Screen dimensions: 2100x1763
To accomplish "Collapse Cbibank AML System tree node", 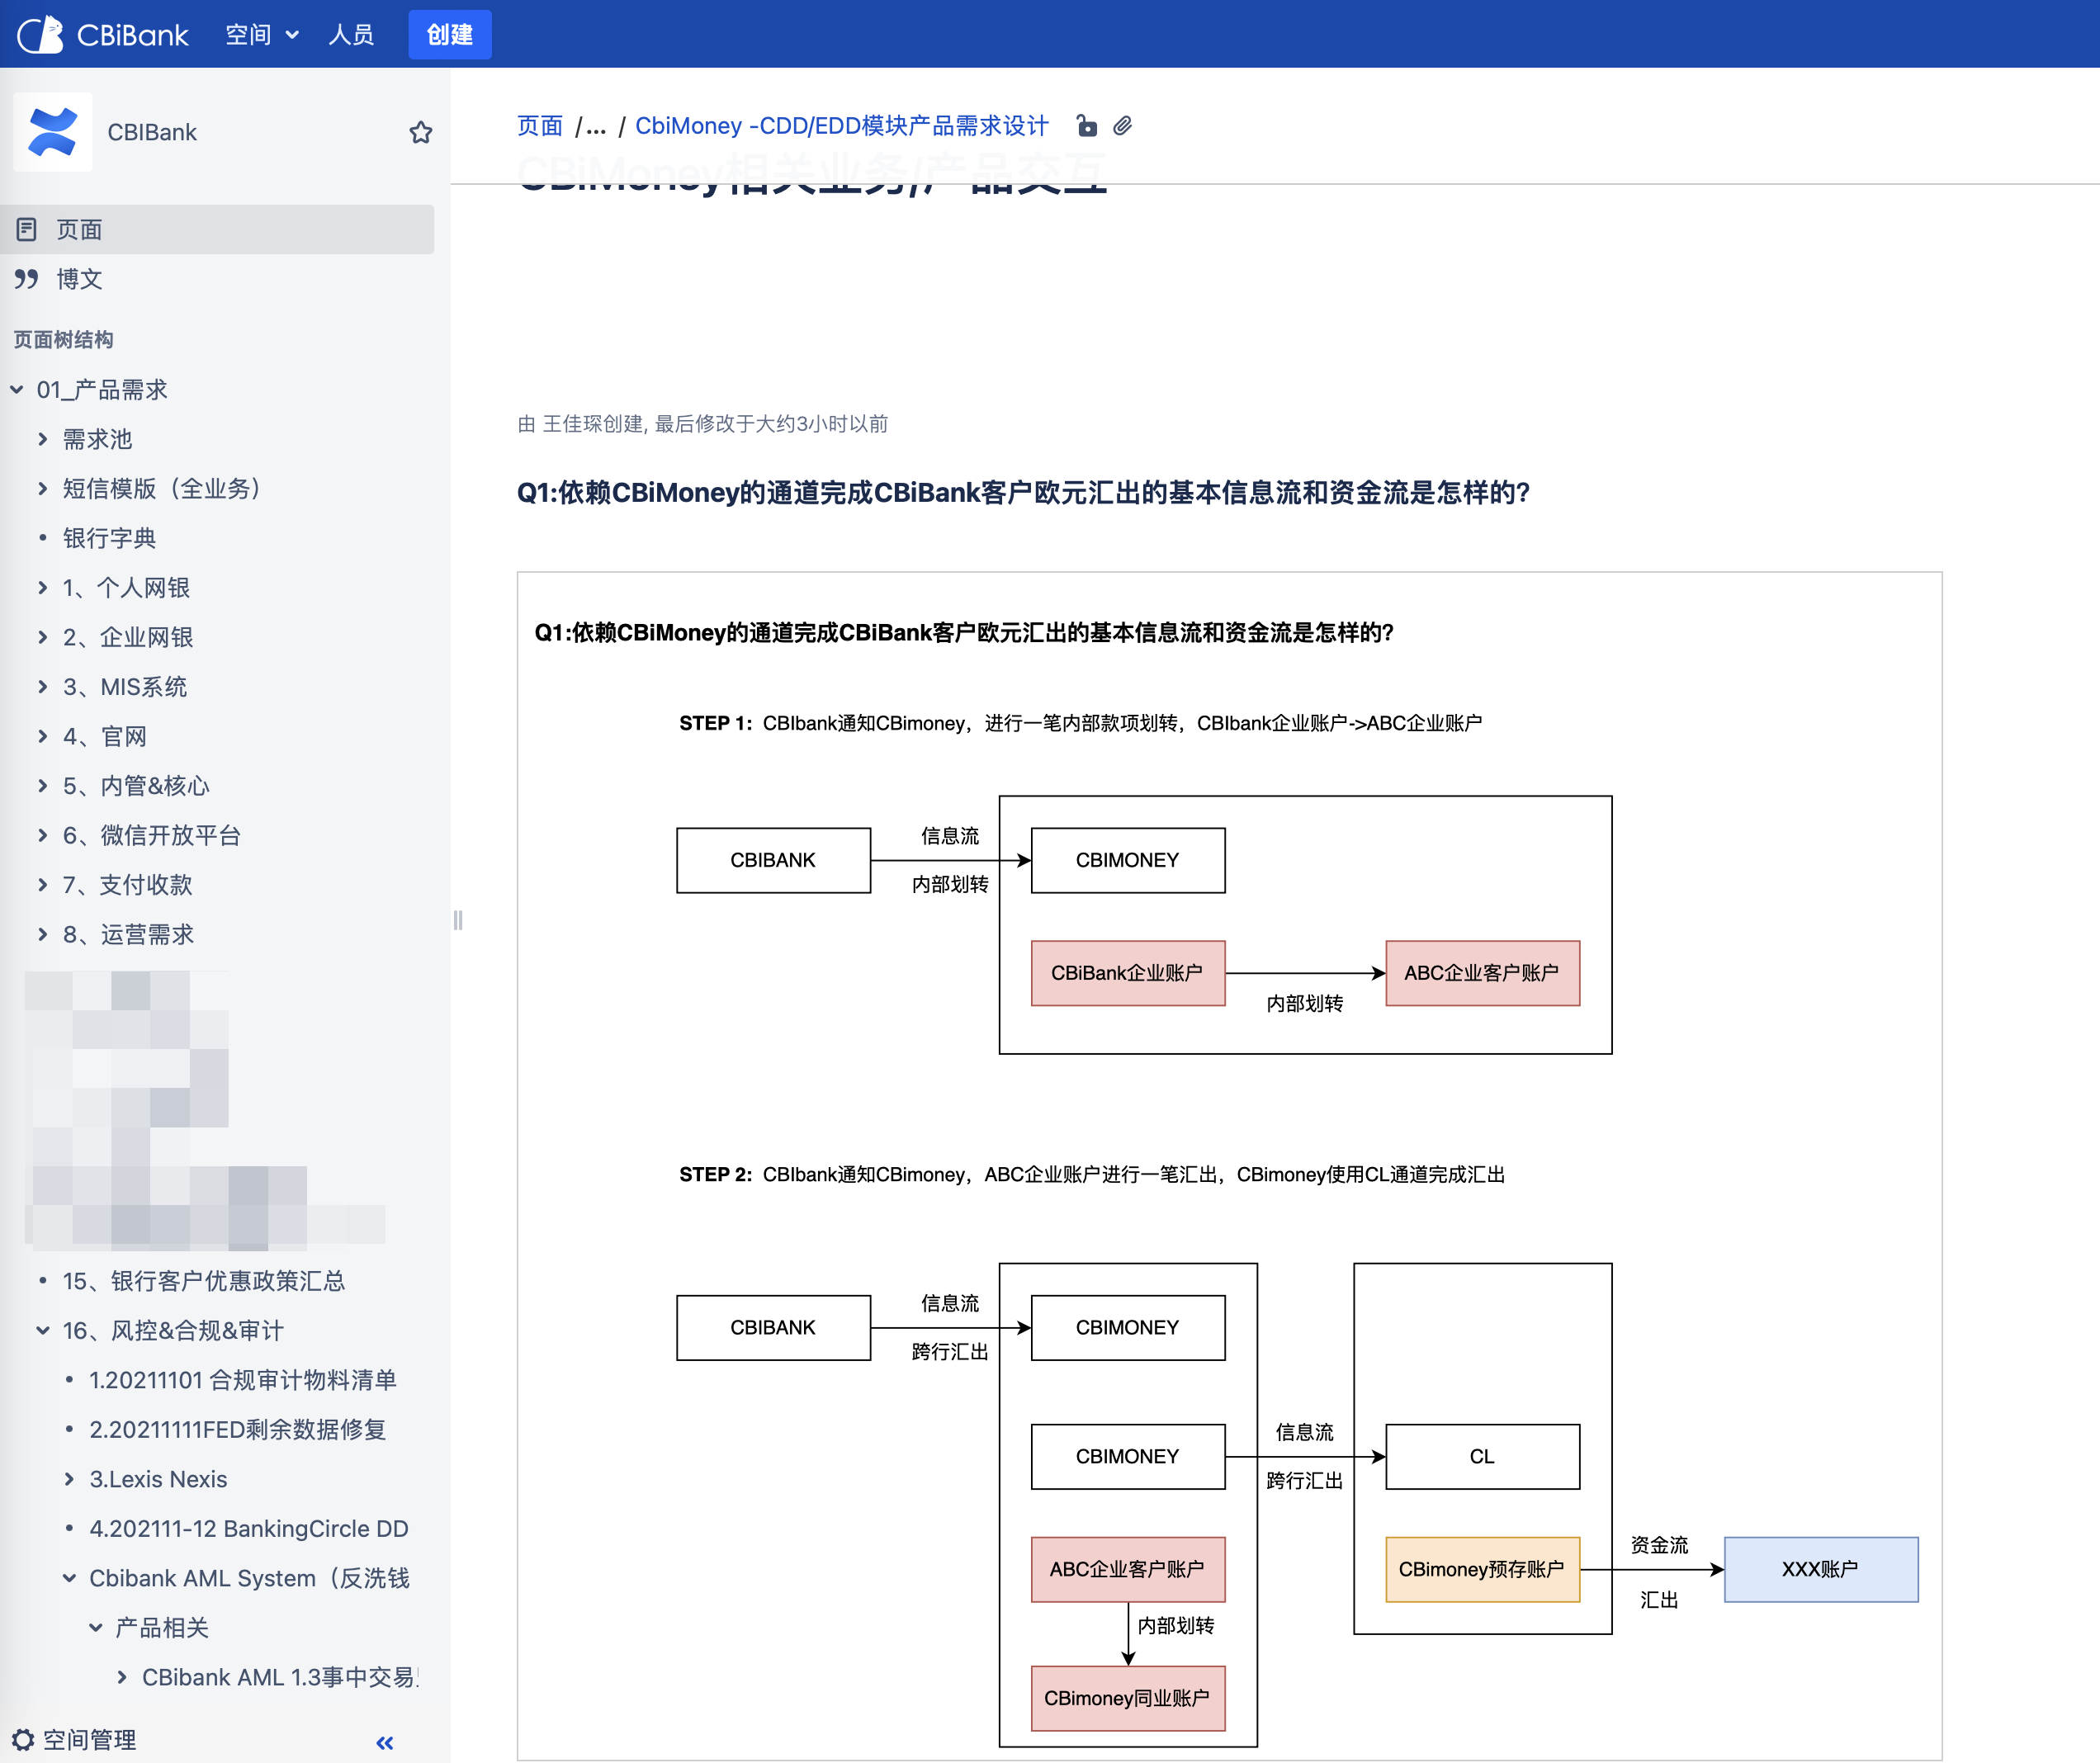I will 69,1578.
